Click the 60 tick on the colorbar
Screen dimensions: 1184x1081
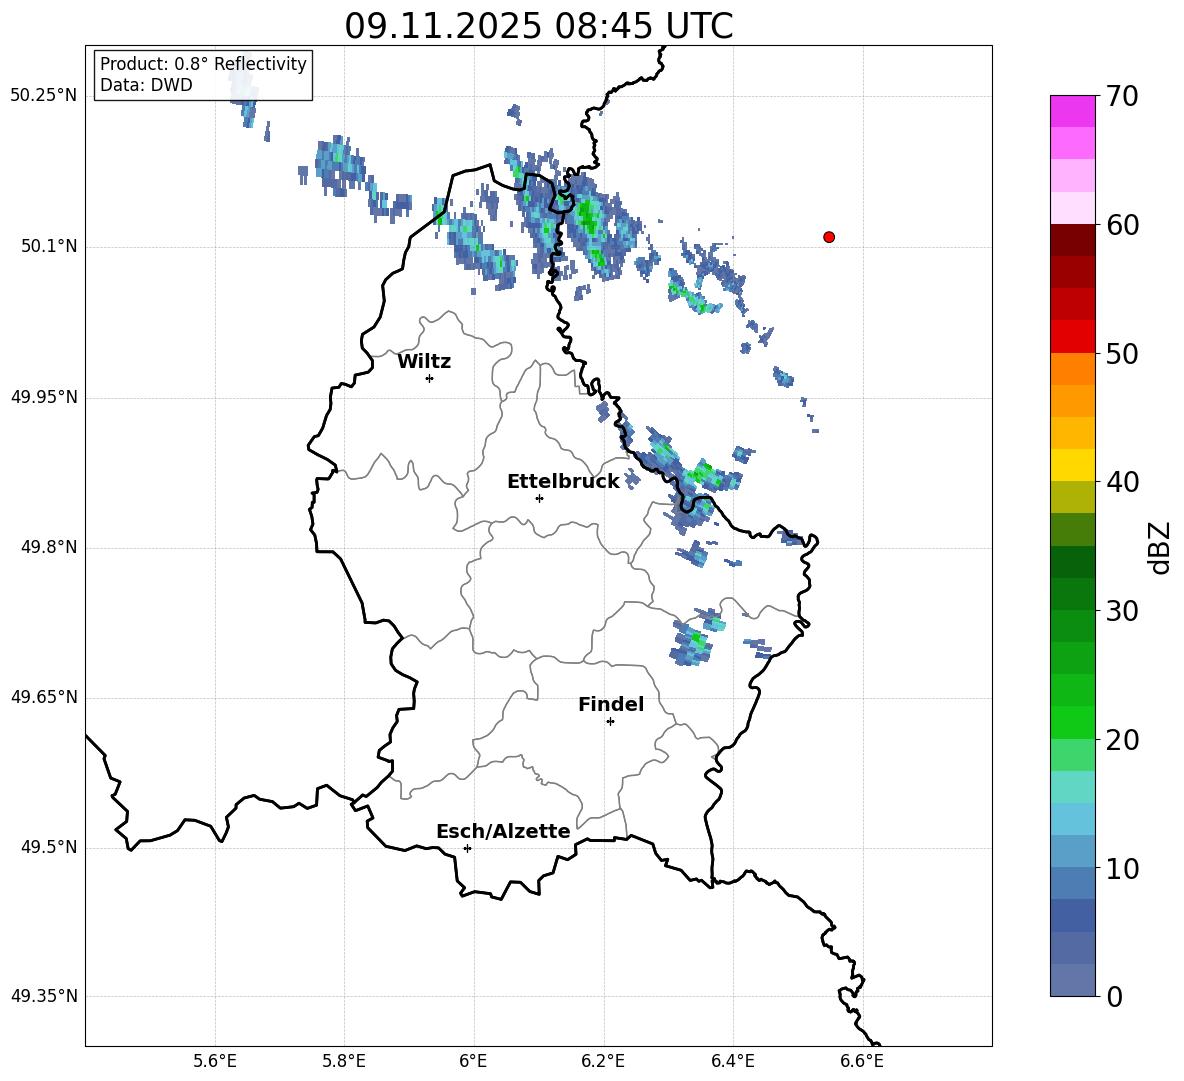coord(1122,225)
